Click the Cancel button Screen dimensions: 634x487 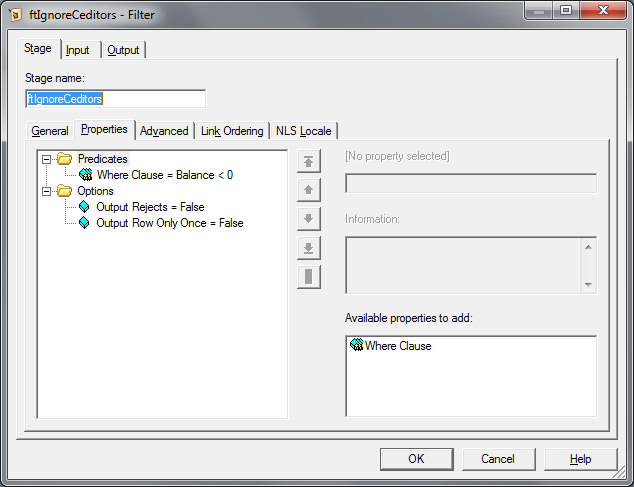tap(497, 459)
